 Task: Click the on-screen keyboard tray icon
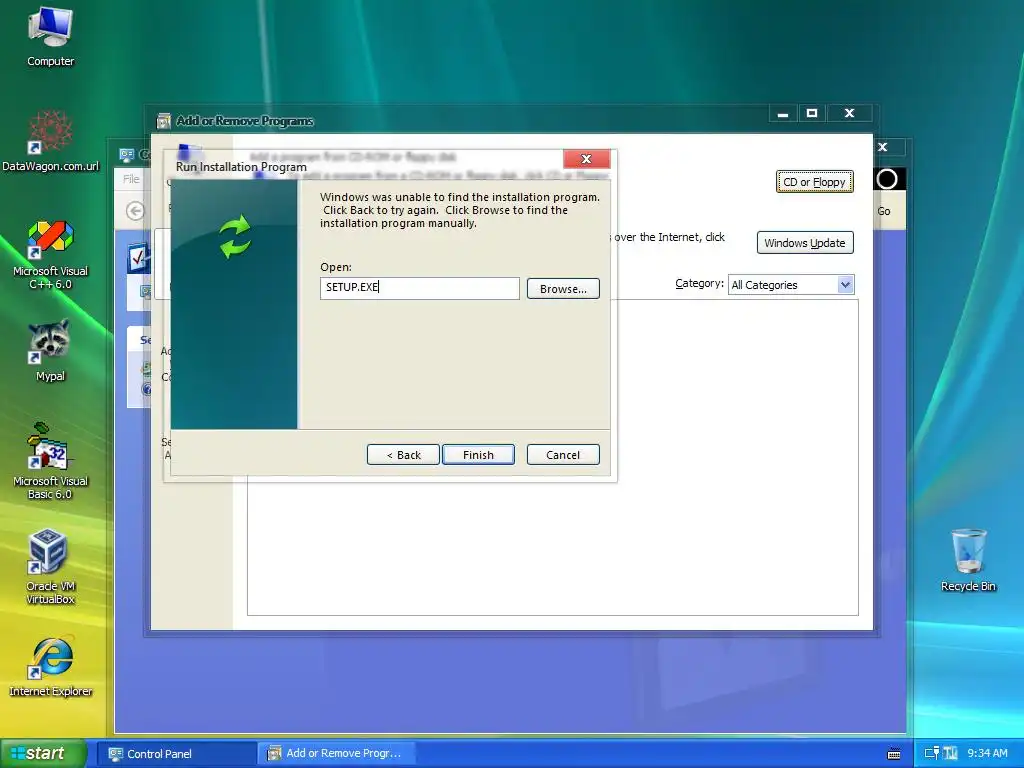(894, 754)
